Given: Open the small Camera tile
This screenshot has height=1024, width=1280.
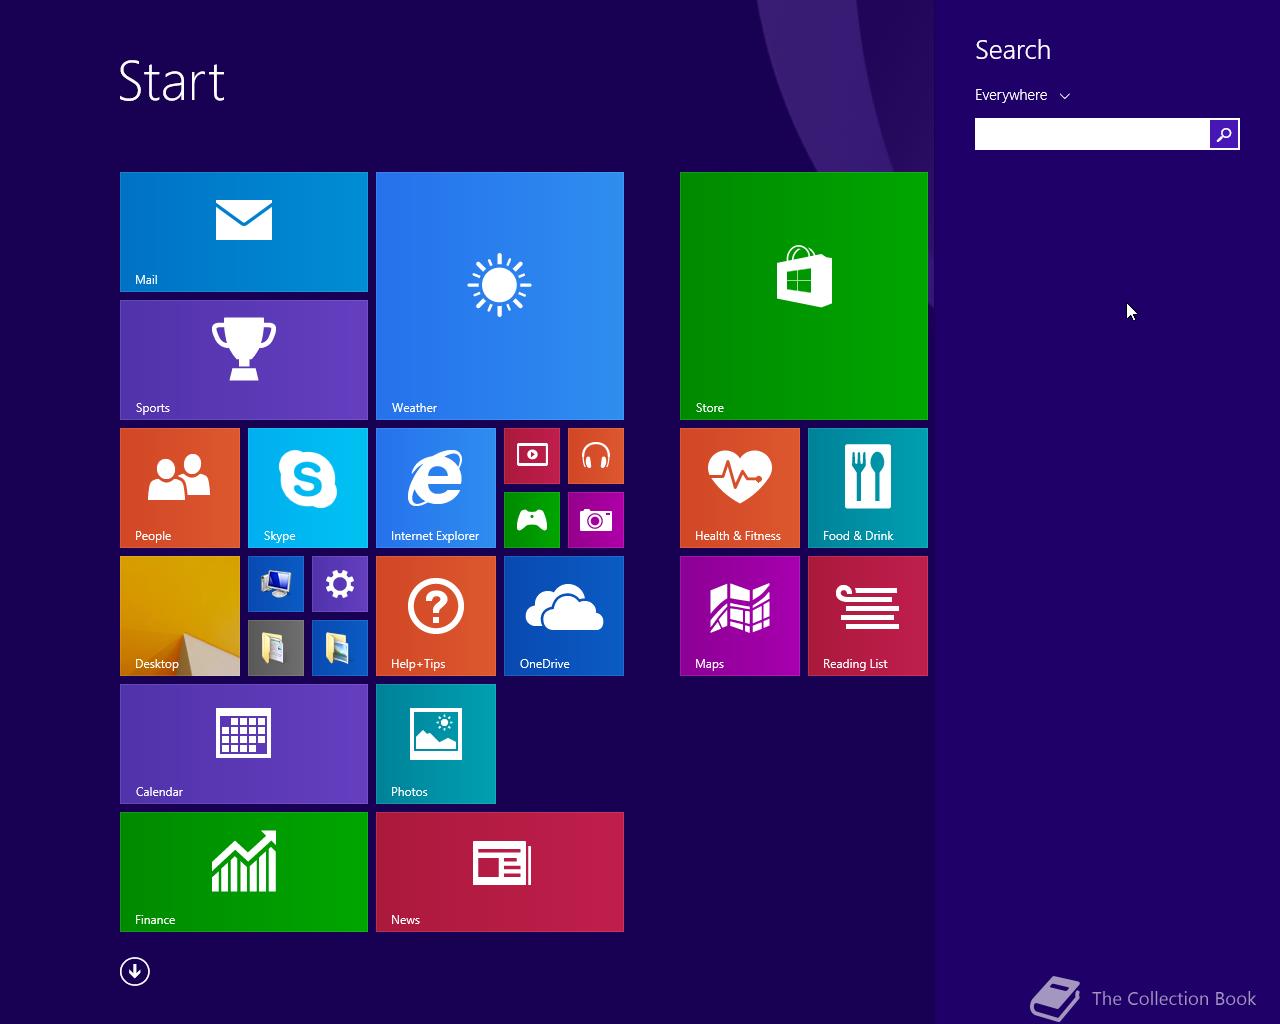Looking at the screenshot, I should pos(596,520).
